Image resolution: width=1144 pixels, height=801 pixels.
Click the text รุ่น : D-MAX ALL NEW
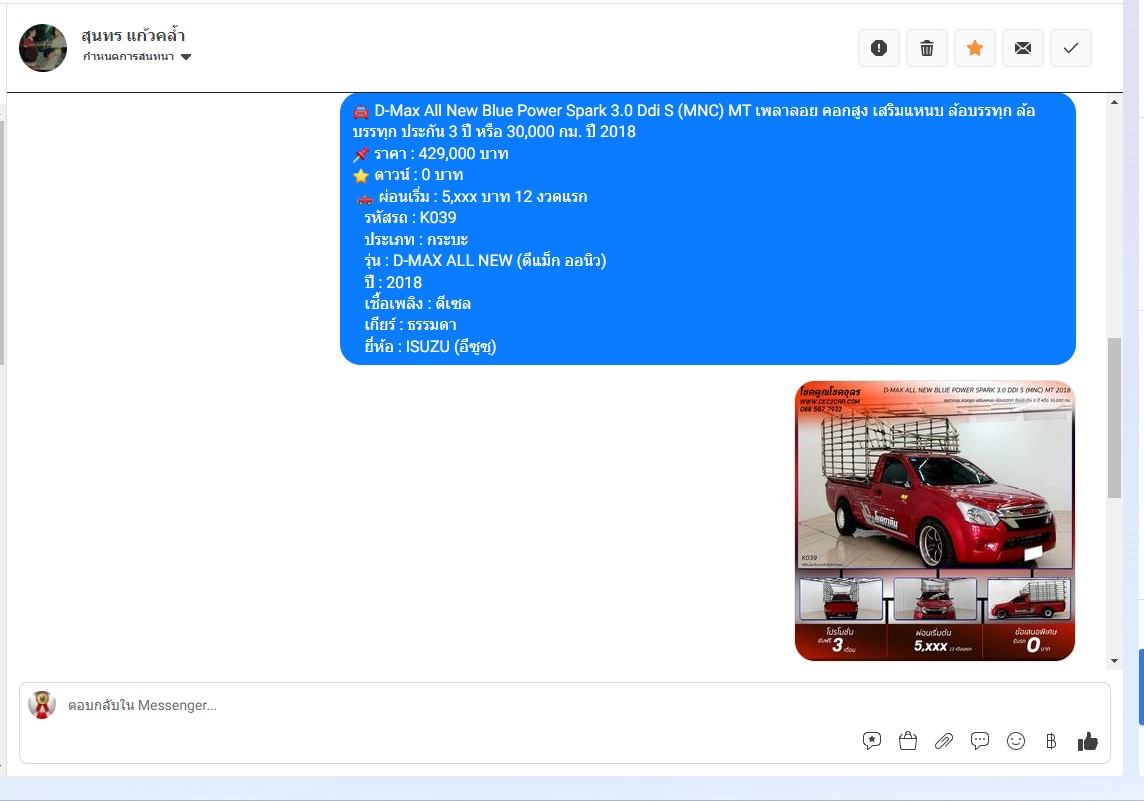(438, 260)
